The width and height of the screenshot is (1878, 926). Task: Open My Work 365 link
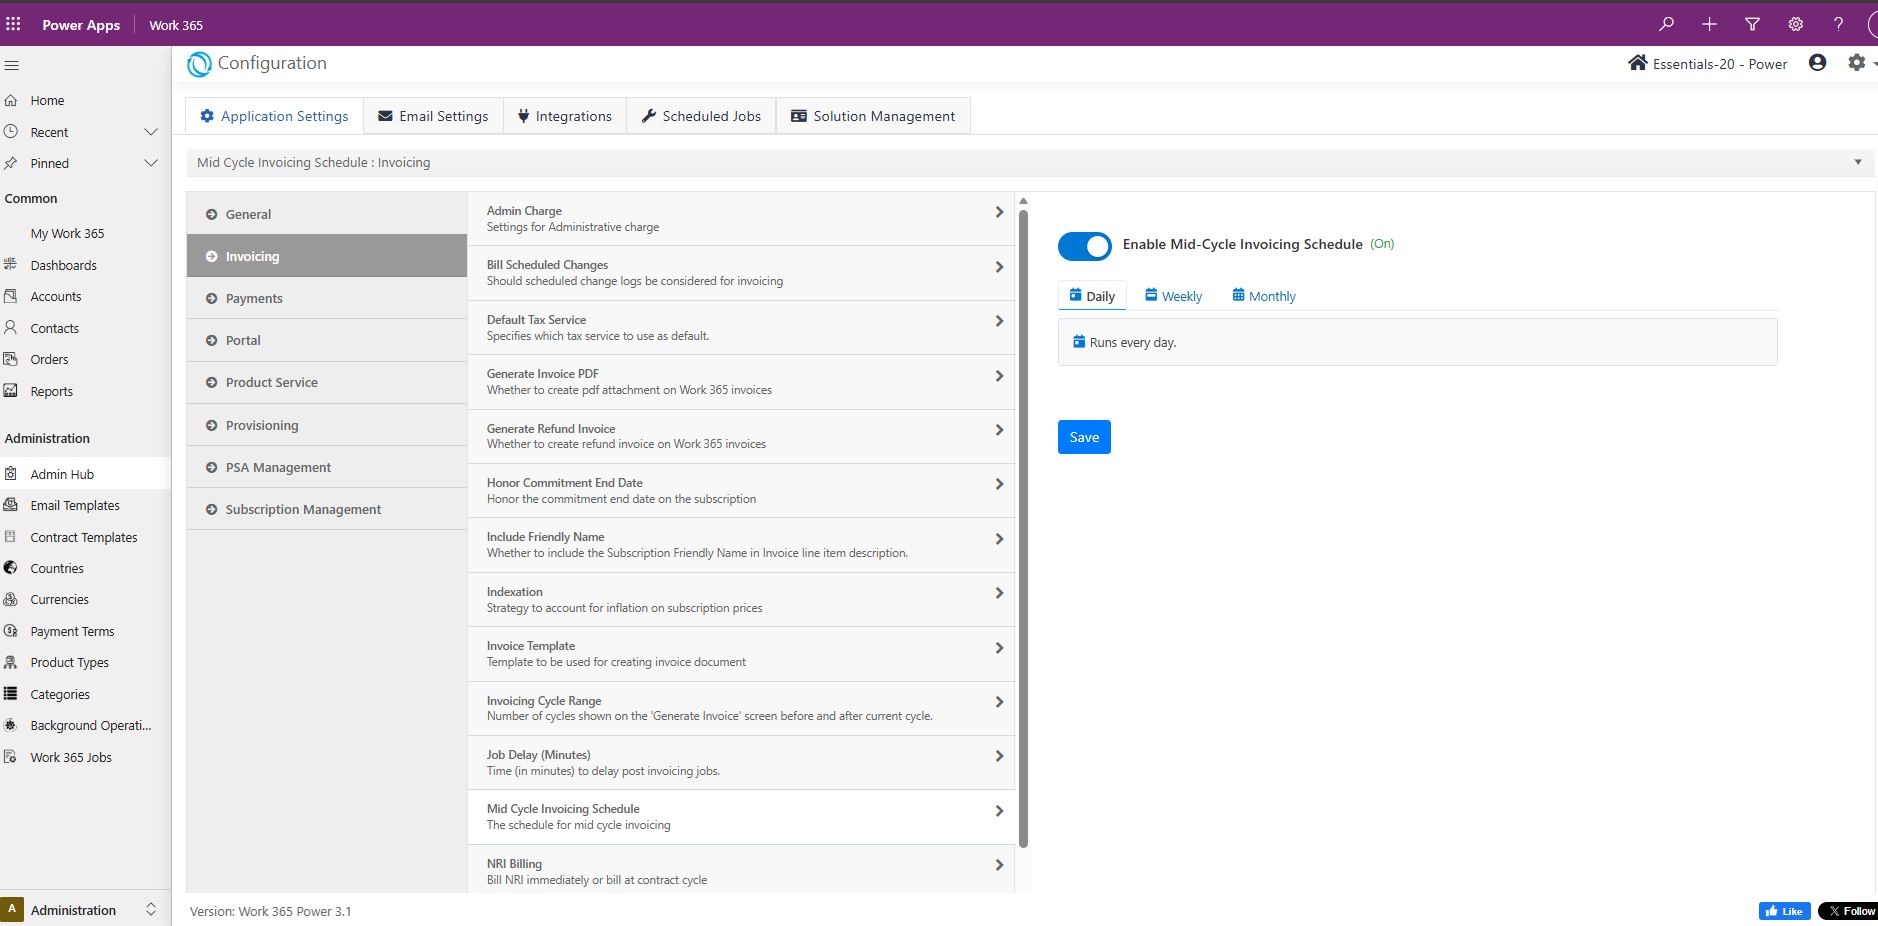point(67,233)
